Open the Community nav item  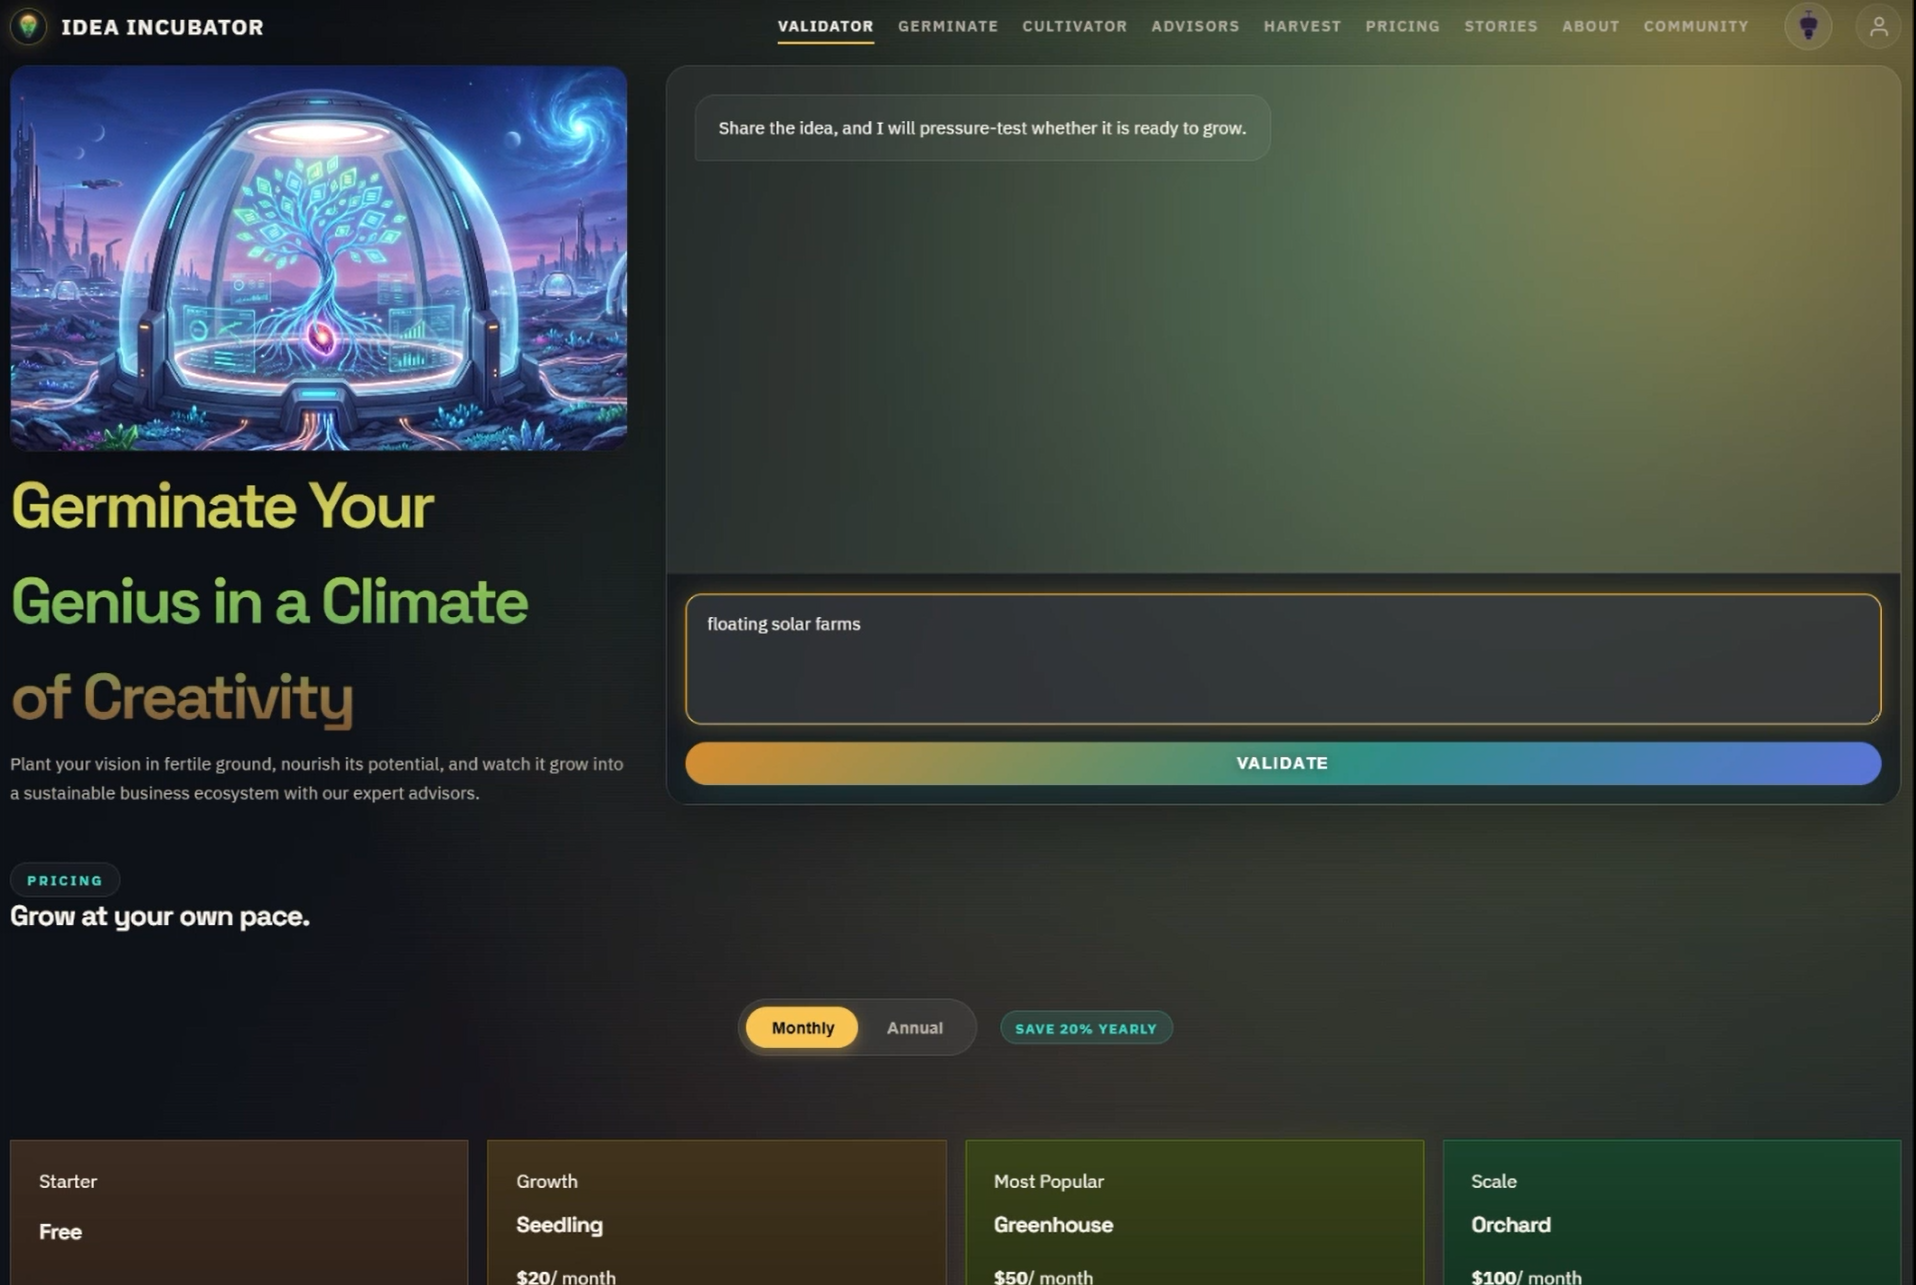1696,26
